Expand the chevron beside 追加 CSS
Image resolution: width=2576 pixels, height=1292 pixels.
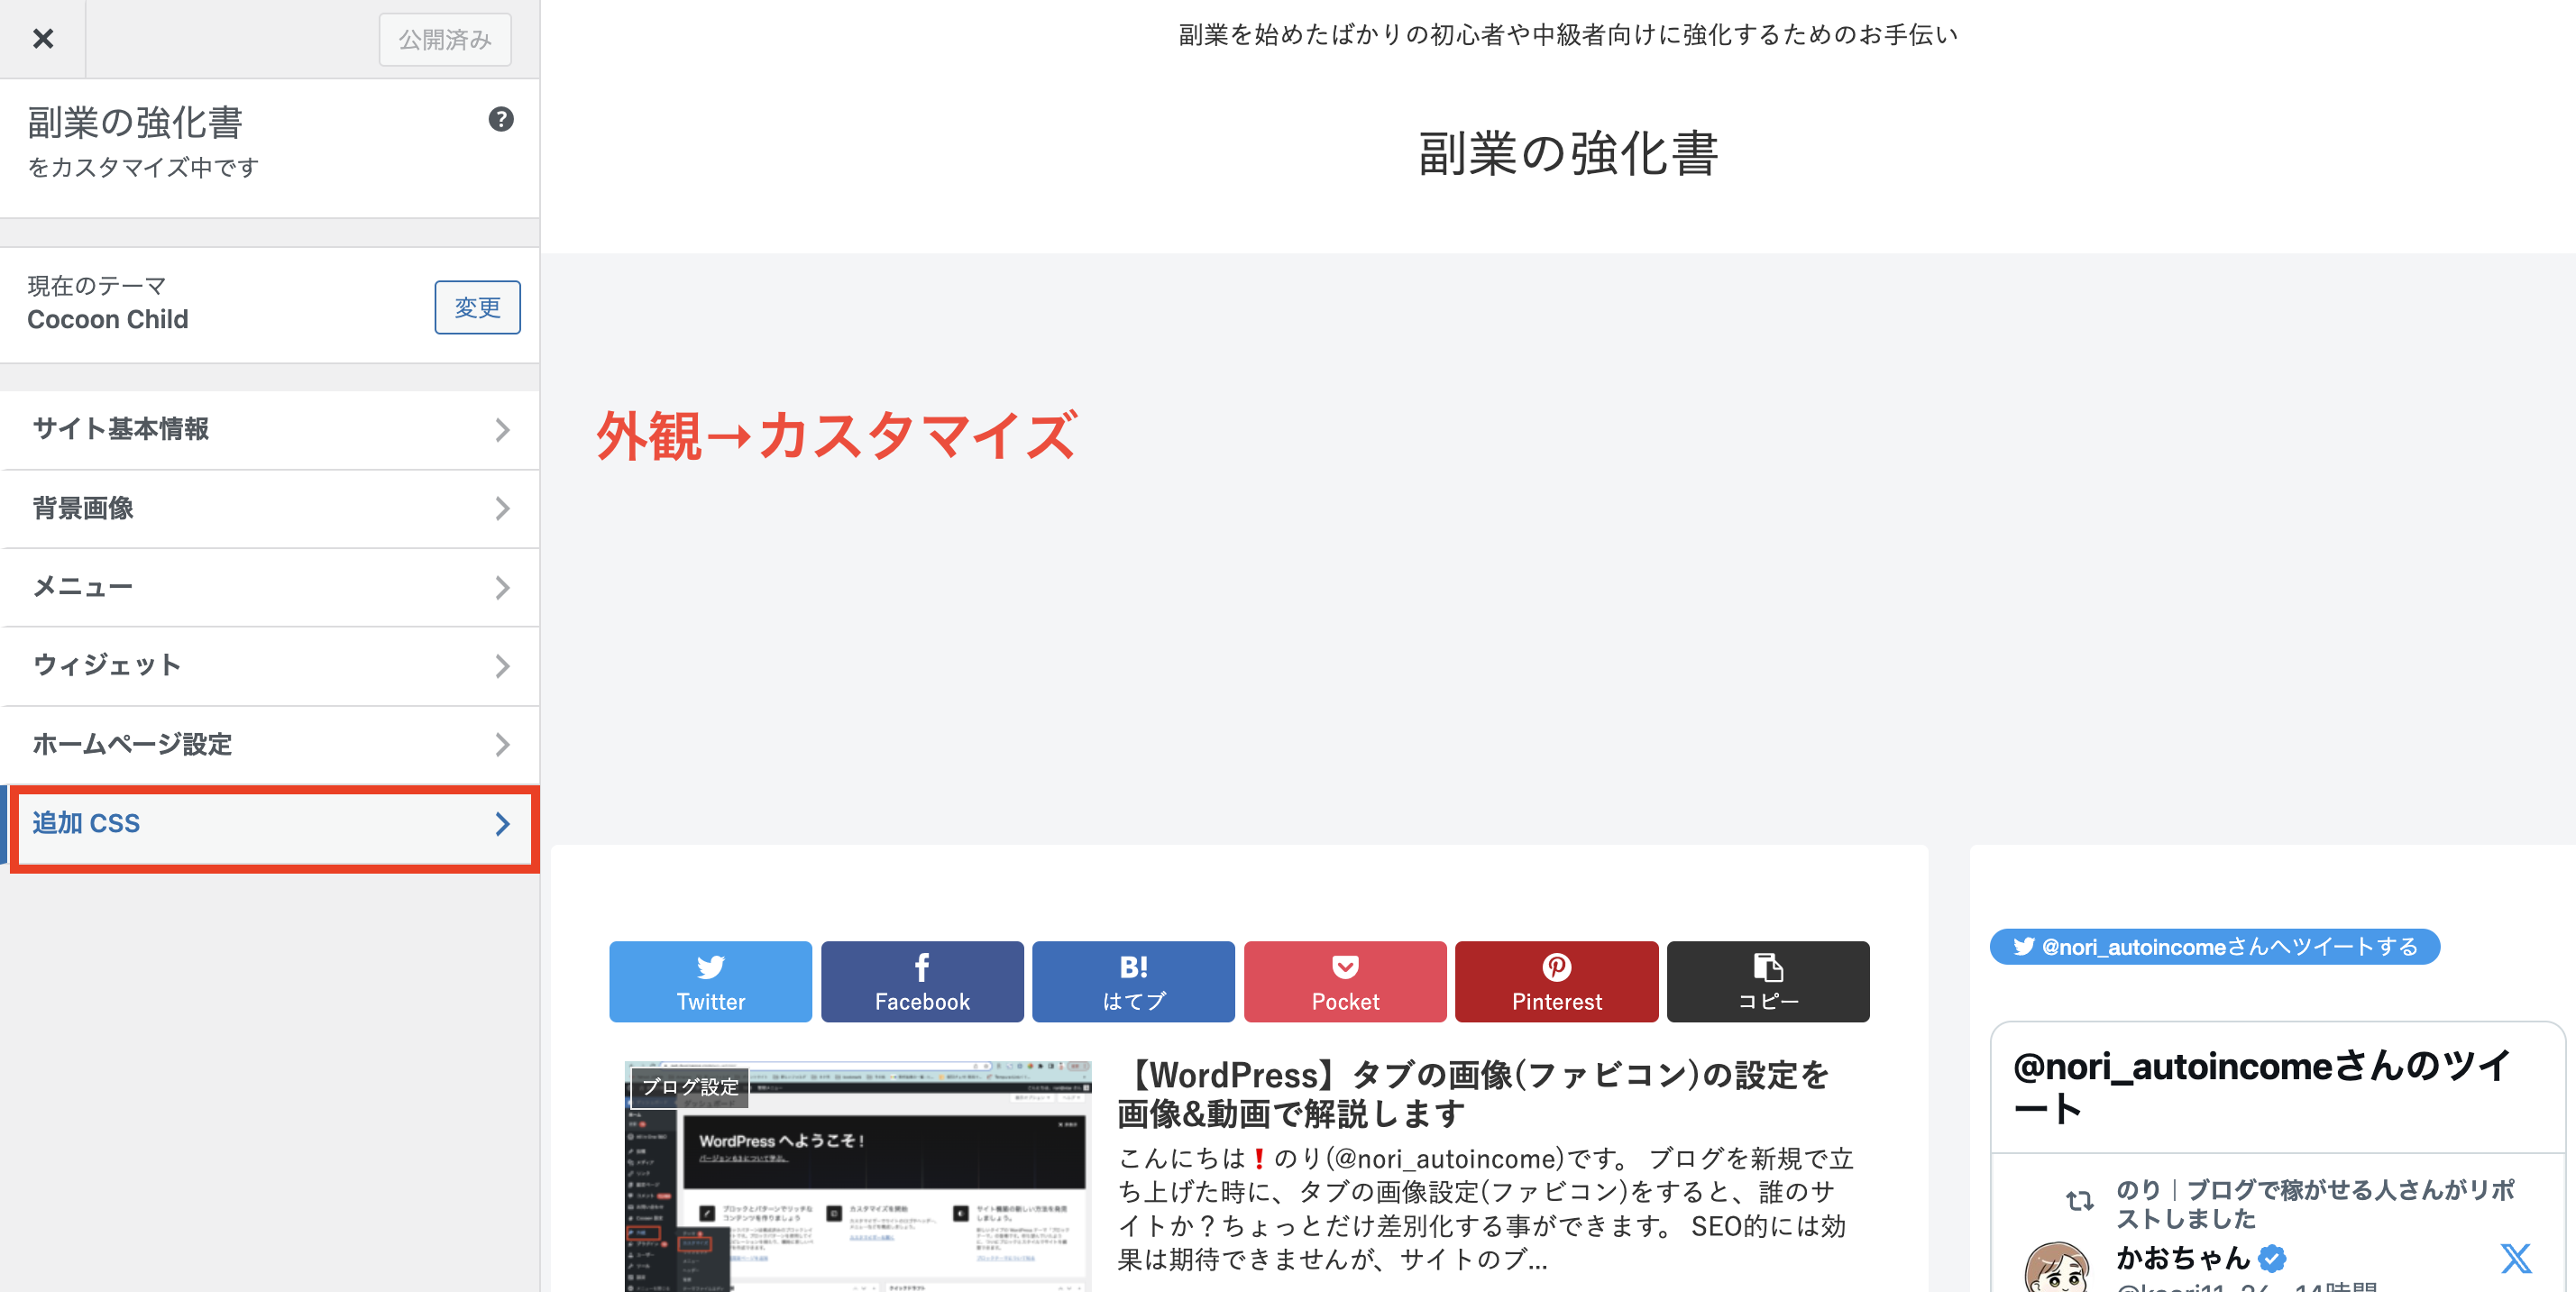(502, 824)
